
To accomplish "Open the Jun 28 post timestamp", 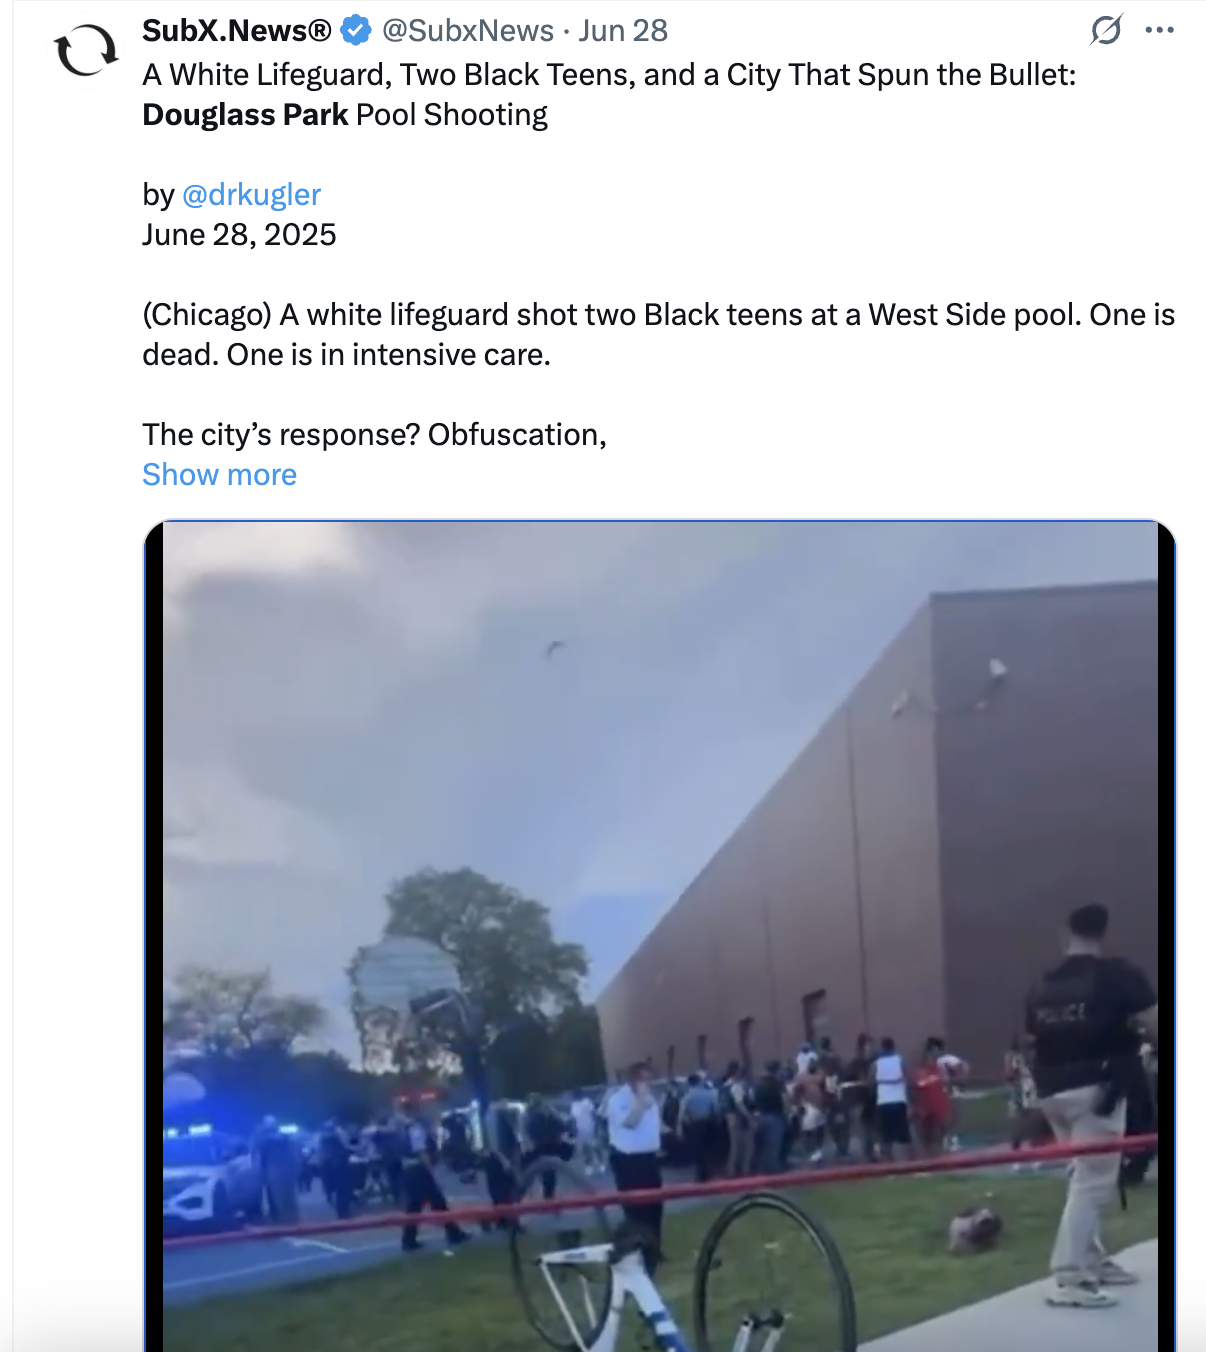I will click(x=622, y=31).
